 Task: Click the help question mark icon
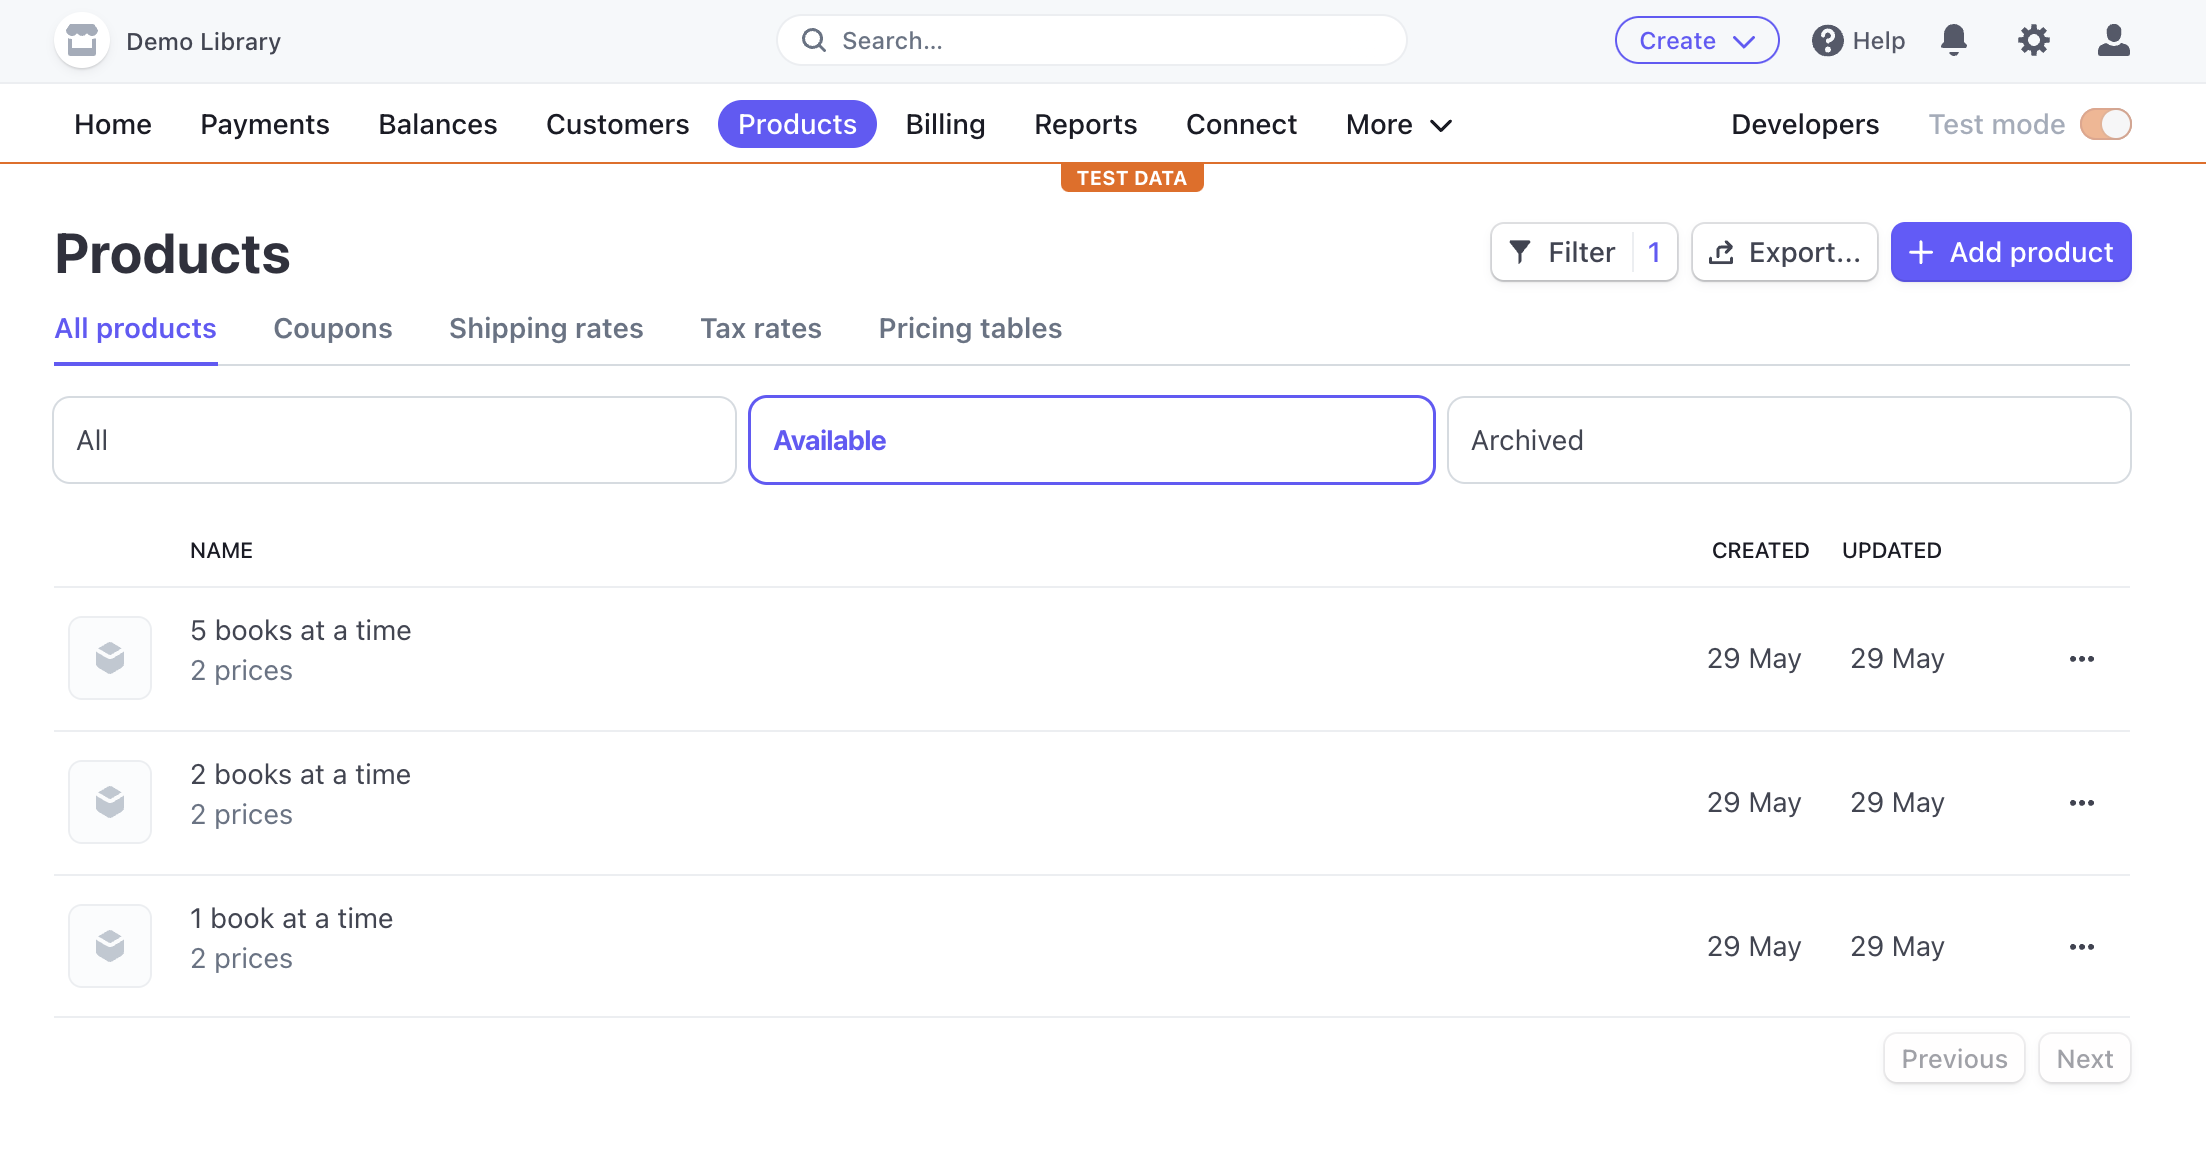point(1825,41)
